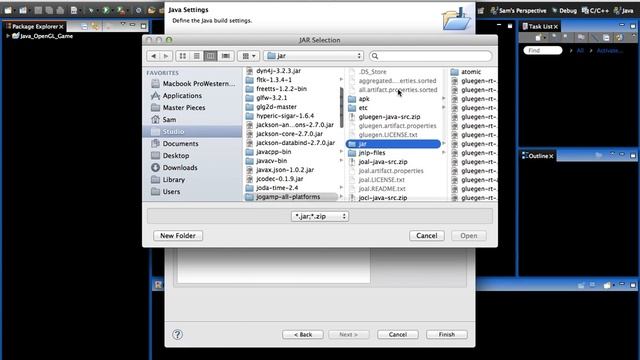Expand Java_OpenGL_Game project in Package Explorer
This screenshot has height=360, width=640.
pos(8,36)
